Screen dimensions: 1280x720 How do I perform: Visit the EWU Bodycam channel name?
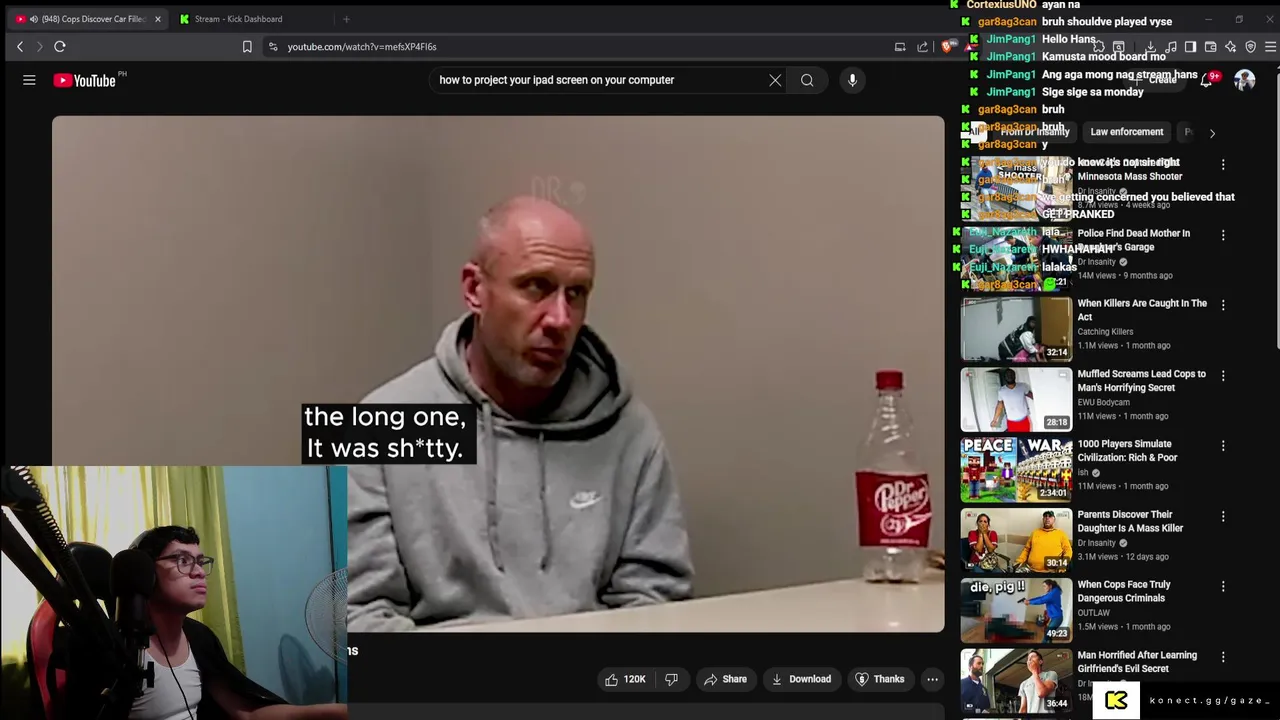pos(1104,402)
